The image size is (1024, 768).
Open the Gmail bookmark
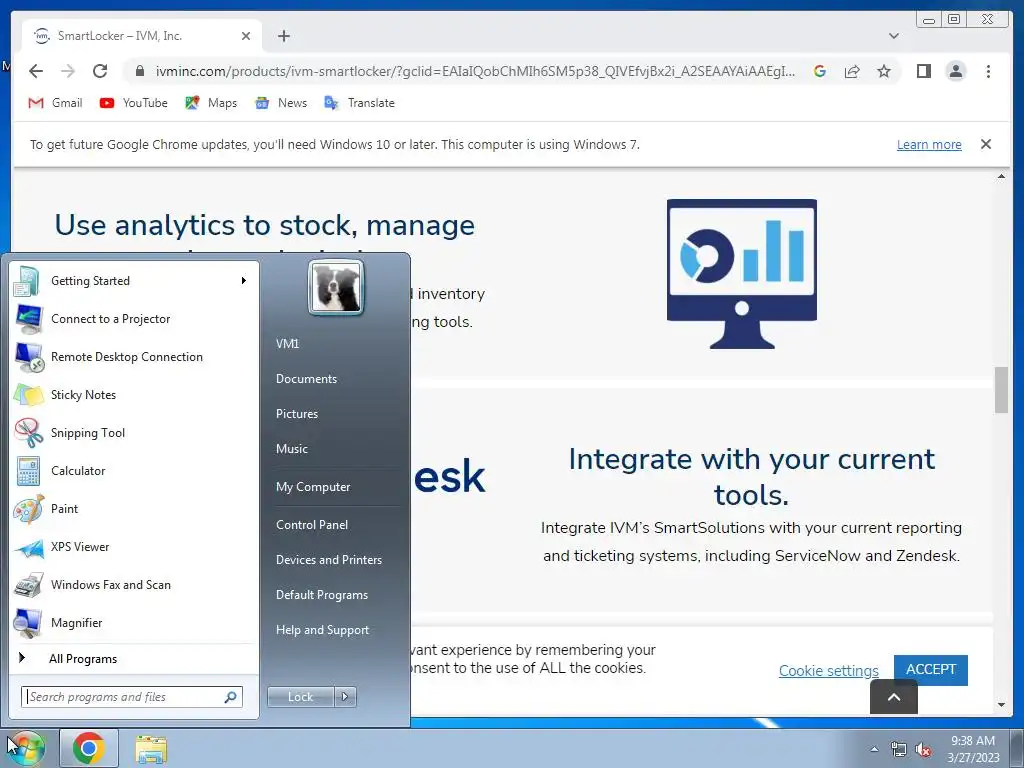[56, 103]
